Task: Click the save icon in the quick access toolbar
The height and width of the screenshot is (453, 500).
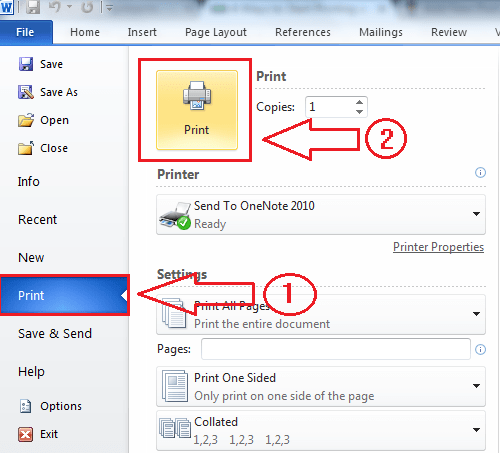Action: click(x=33, y=7)
